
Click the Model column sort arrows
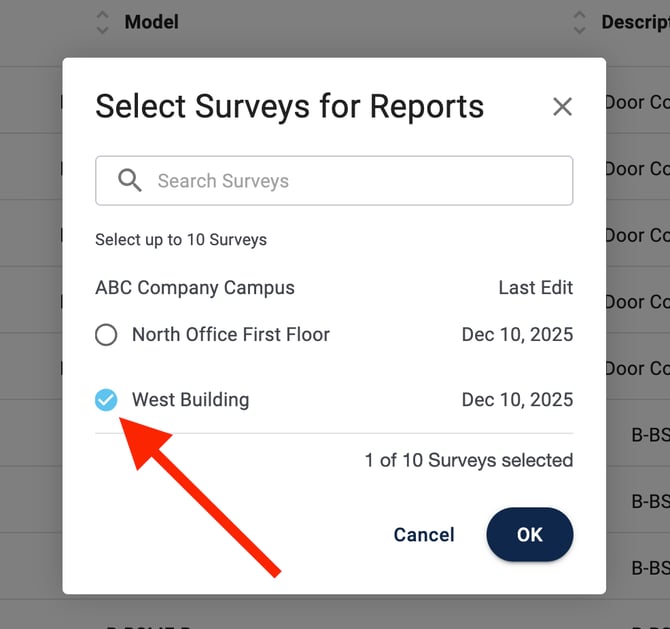102,22
